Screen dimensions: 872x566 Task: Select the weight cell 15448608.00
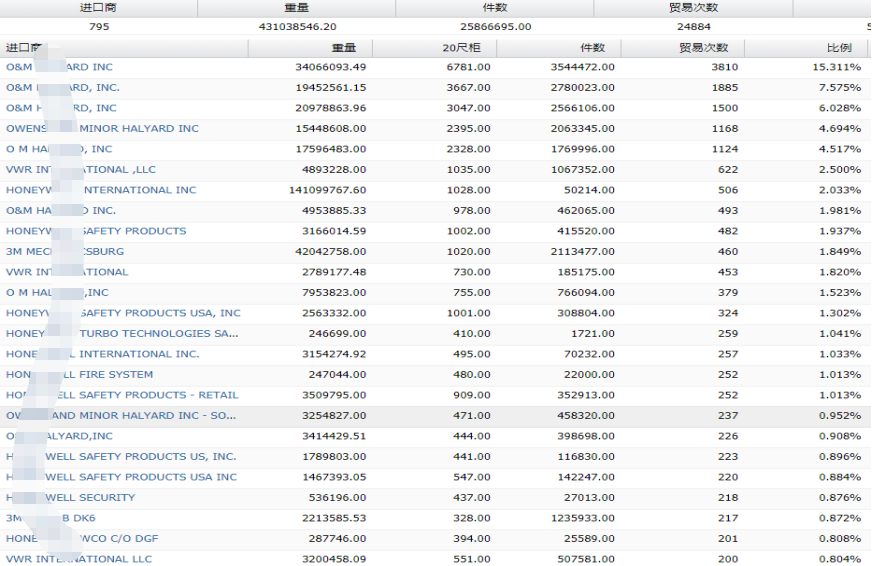click(330, 128)
